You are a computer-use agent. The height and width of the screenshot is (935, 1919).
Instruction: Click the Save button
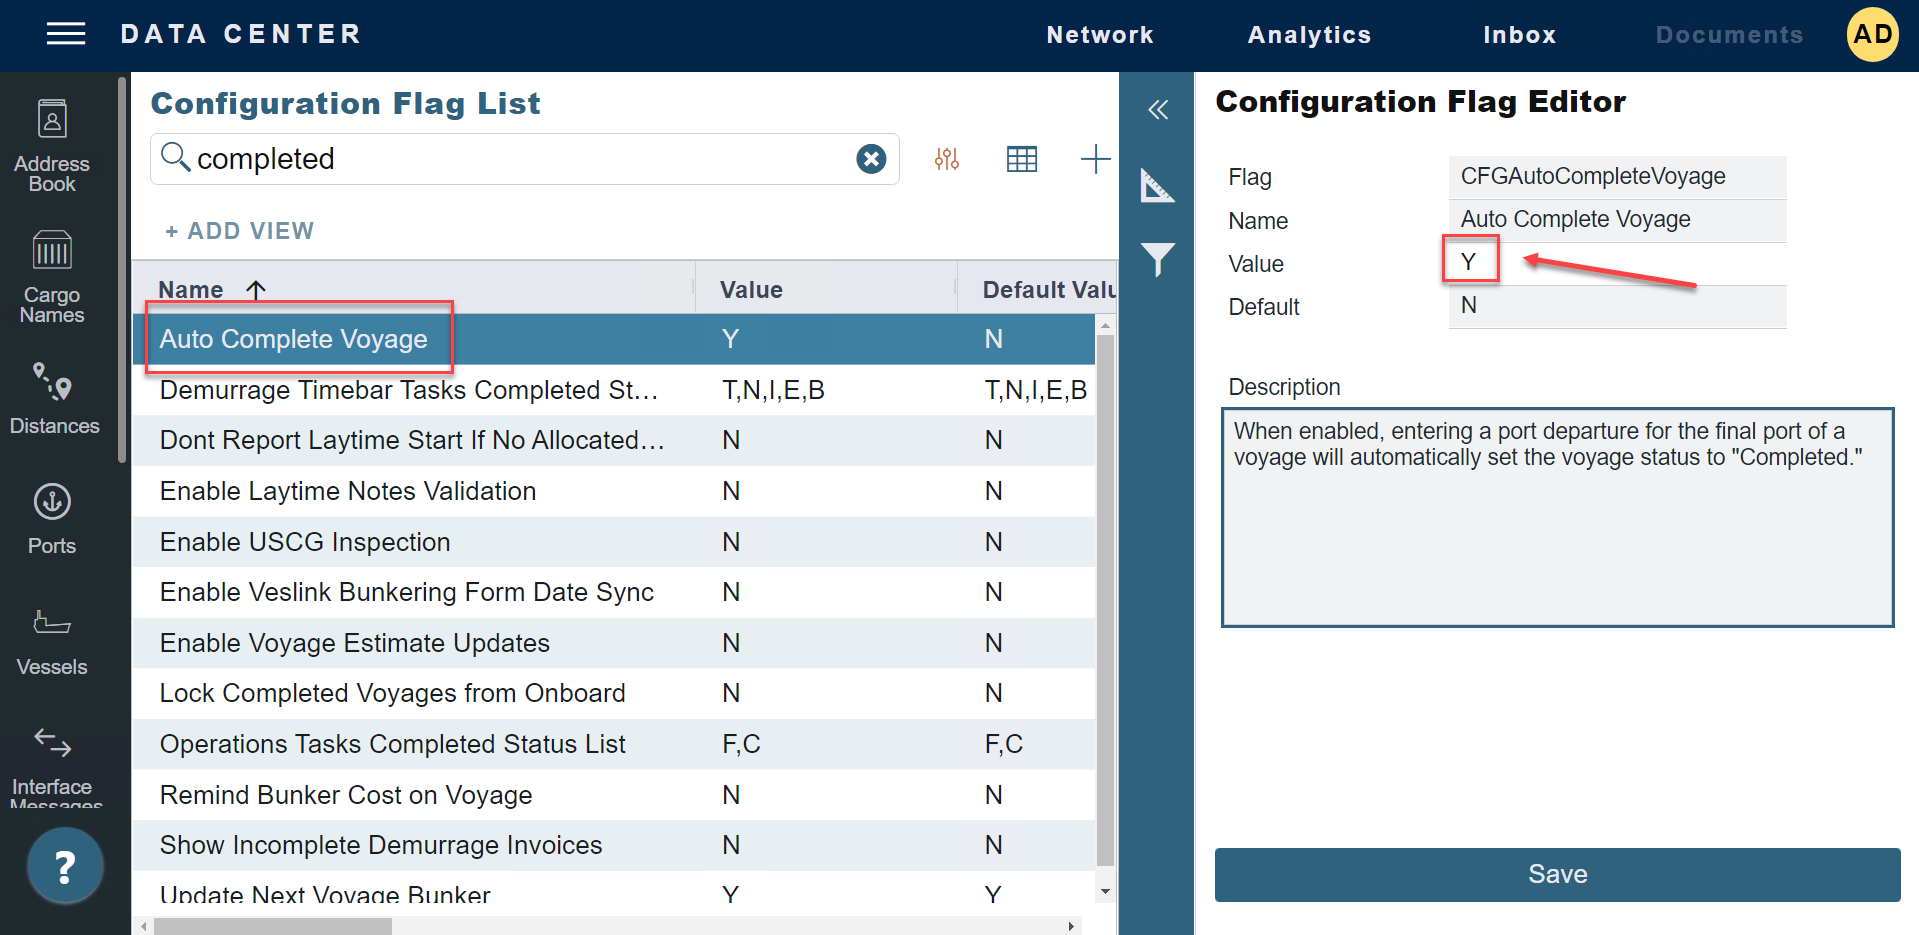tap(1557, 874)
